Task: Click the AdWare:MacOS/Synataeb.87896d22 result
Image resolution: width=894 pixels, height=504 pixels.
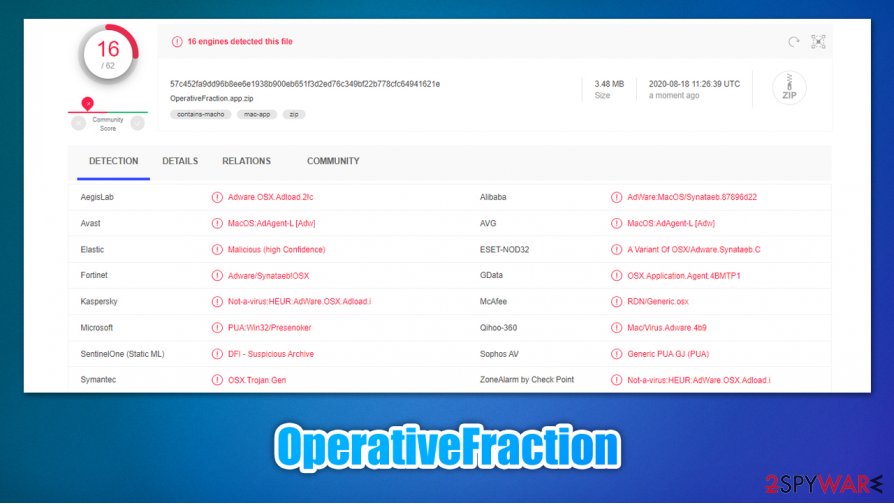Action: point(692,197)
